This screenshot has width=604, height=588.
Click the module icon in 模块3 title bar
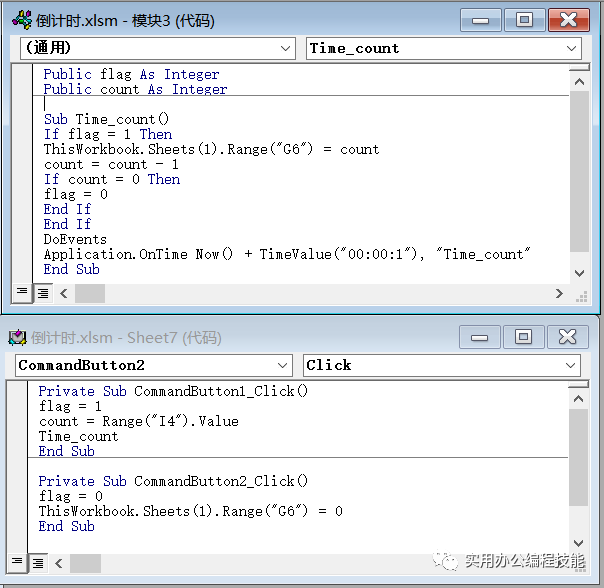click(22, 20)
